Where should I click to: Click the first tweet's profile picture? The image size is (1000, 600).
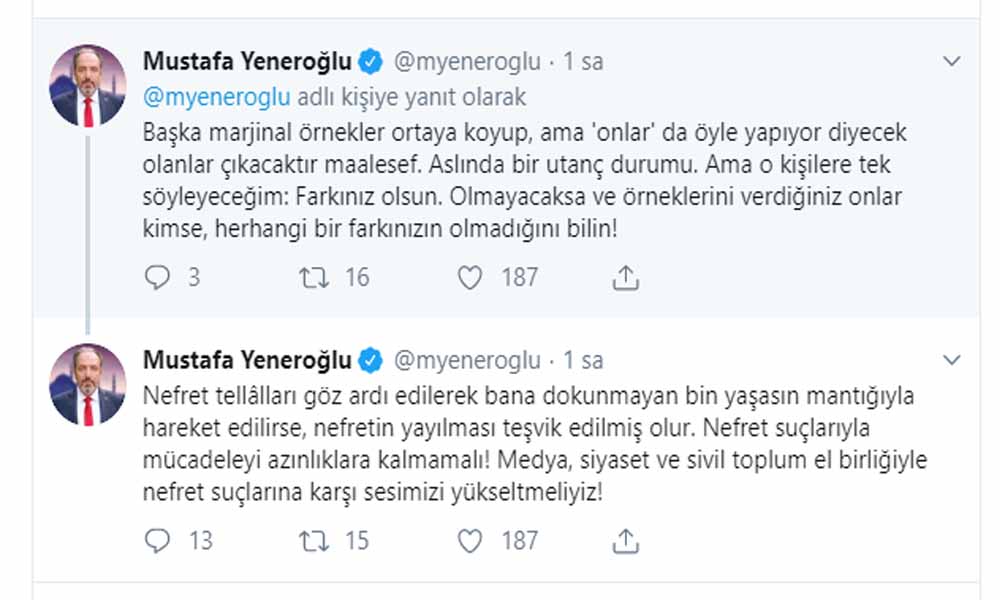88,87
